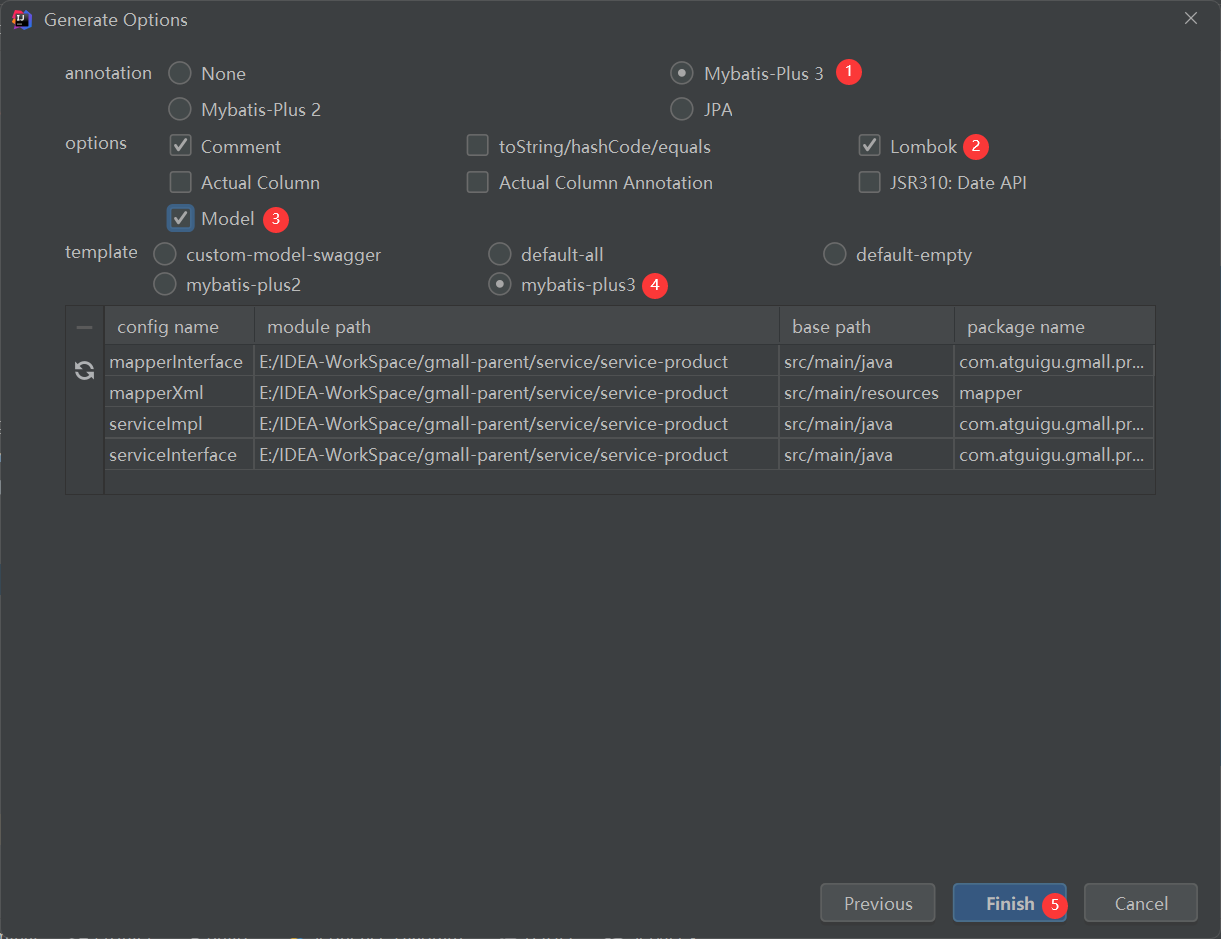Click base path cell of serviceImpl row
This screenshot has height=939, width=1221.
pyautogui.click(x=867, y=423)
